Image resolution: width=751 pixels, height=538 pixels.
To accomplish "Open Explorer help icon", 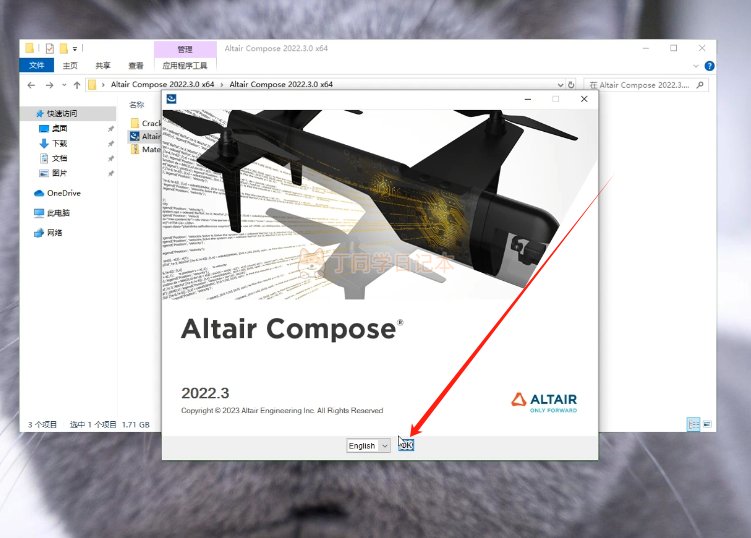I will [709, 66].
